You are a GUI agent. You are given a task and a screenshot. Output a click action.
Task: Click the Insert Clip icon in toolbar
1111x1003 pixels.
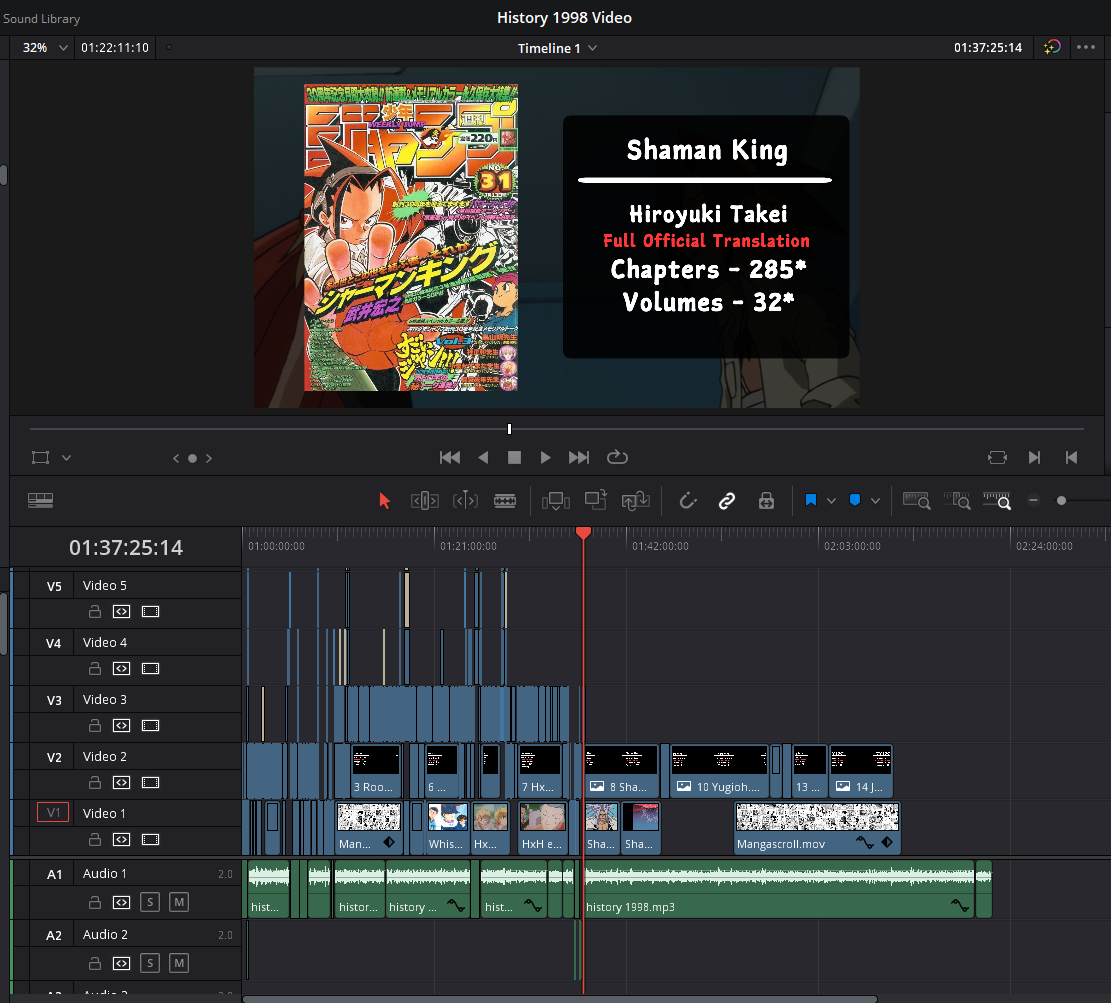pyautogui.click(x=555, y=501)
